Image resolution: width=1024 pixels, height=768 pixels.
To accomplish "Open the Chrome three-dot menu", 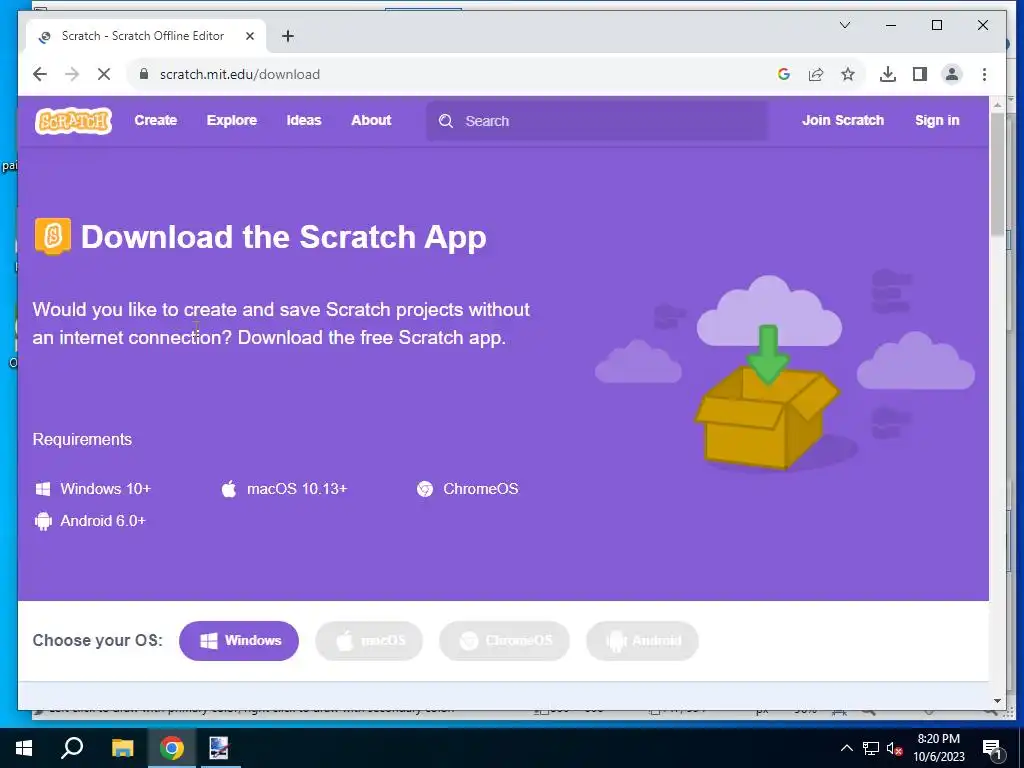I will pyautogui.click(x=984, y=74).
